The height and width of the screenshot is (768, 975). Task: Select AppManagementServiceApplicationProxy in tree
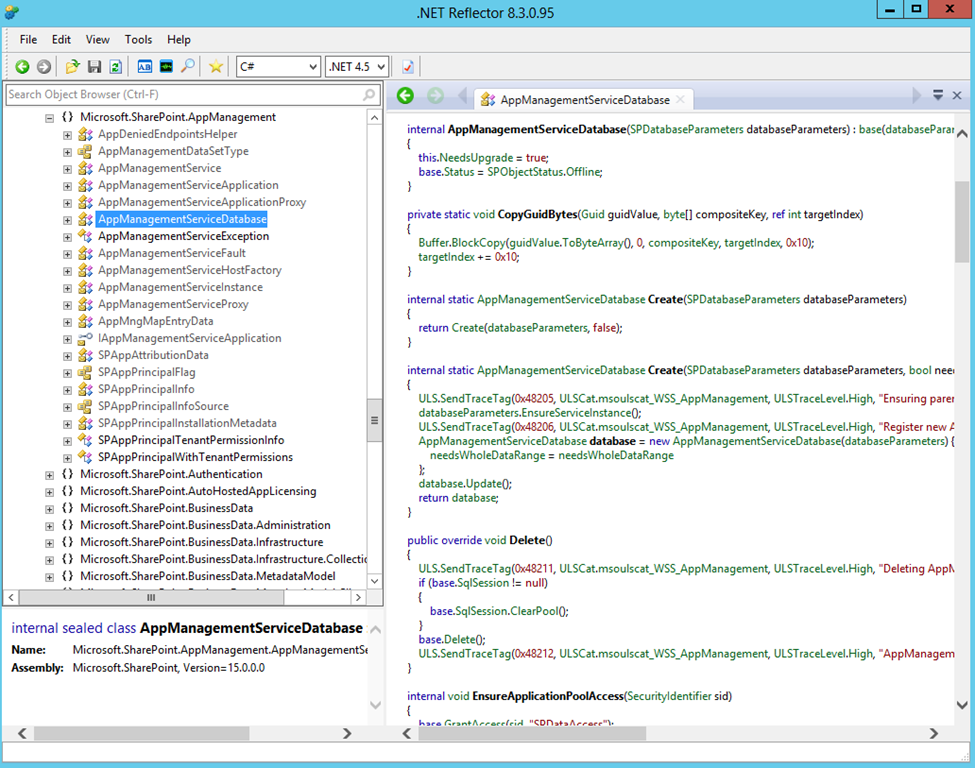click(201, 202)
